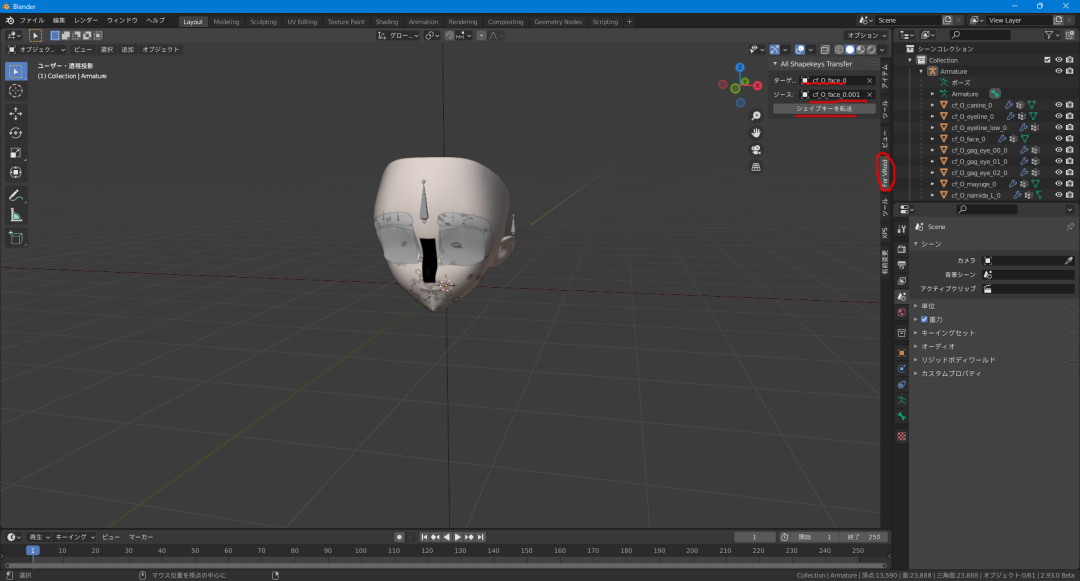
Task: Pin the Scene properties with pin icon
Action: (x=1070, y=226)
